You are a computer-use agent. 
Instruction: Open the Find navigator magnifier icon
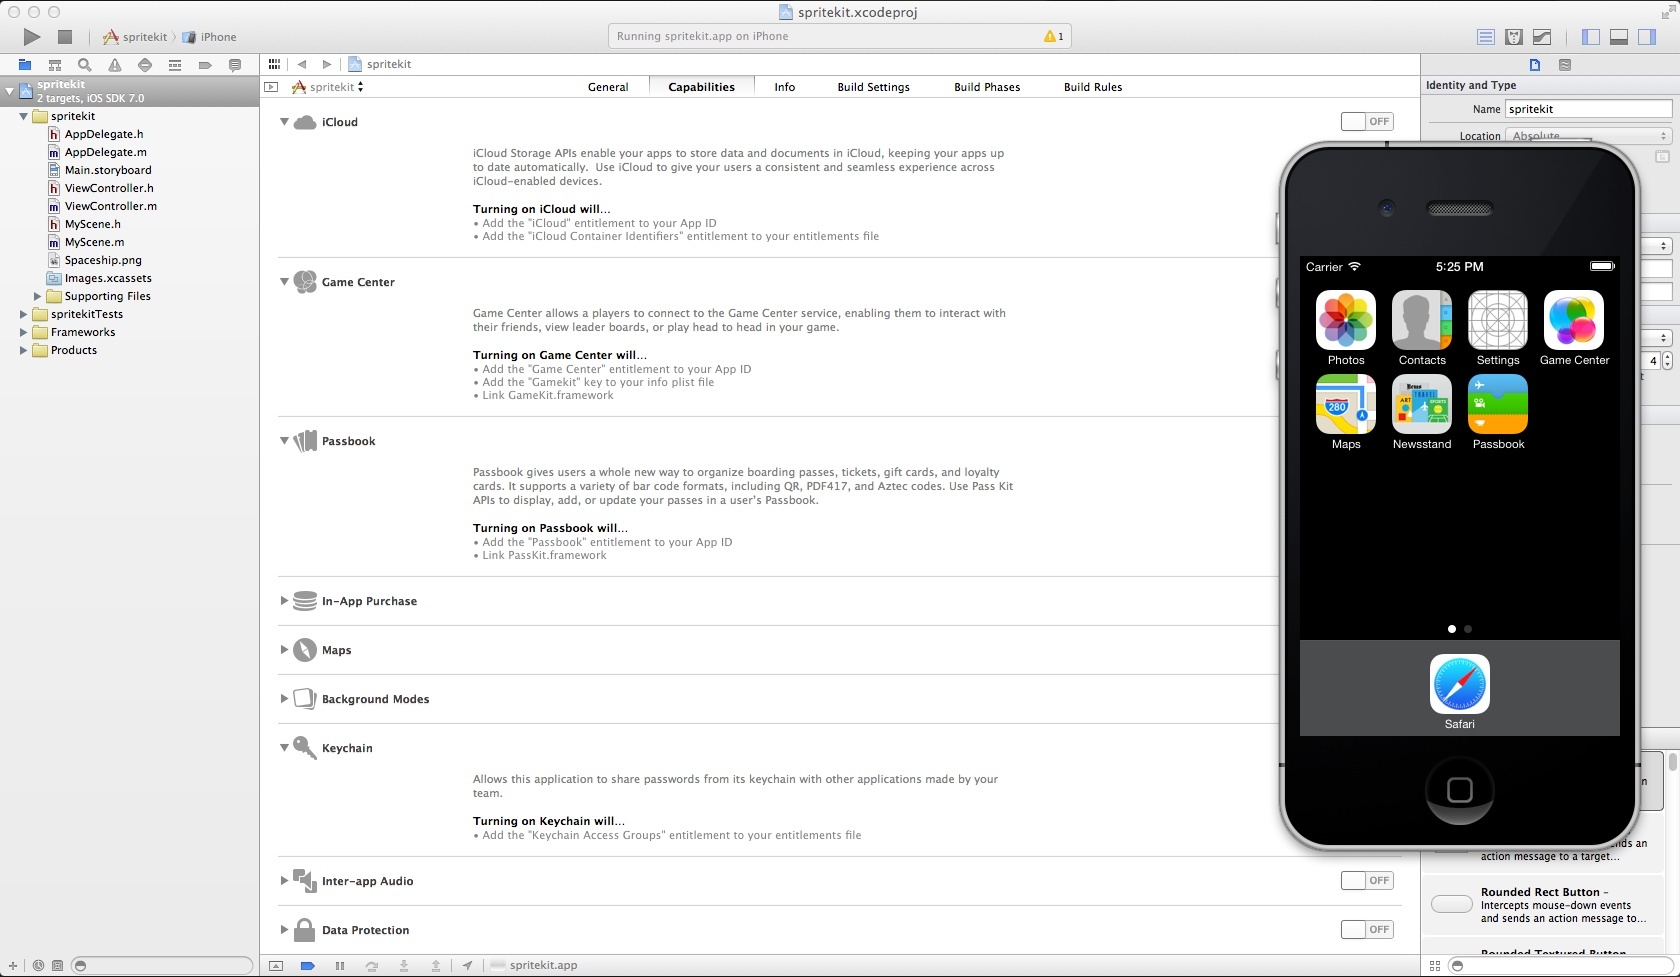click(x=85, y=65)
